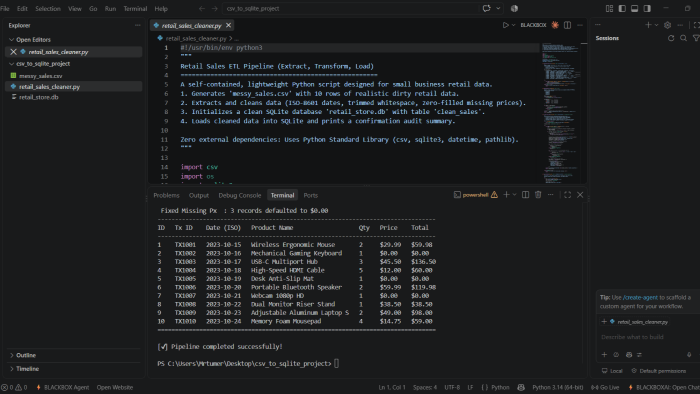This screenshot has height=394, width=700.
Task: Open the File menu
Action: pyautogui.click(x=5, y=8)
